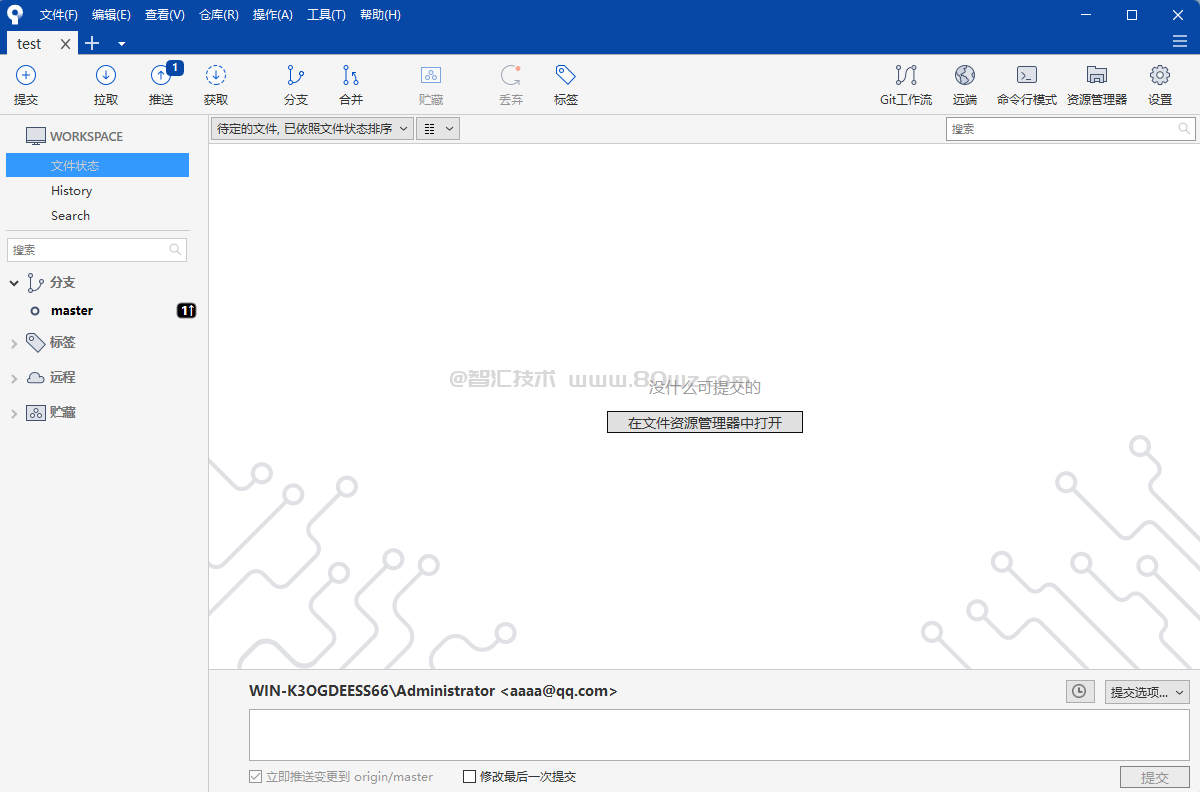1200x792 pixels.
Task: Click the 推送 (Push) toolbar icon
Action: (x=161, y=84)
